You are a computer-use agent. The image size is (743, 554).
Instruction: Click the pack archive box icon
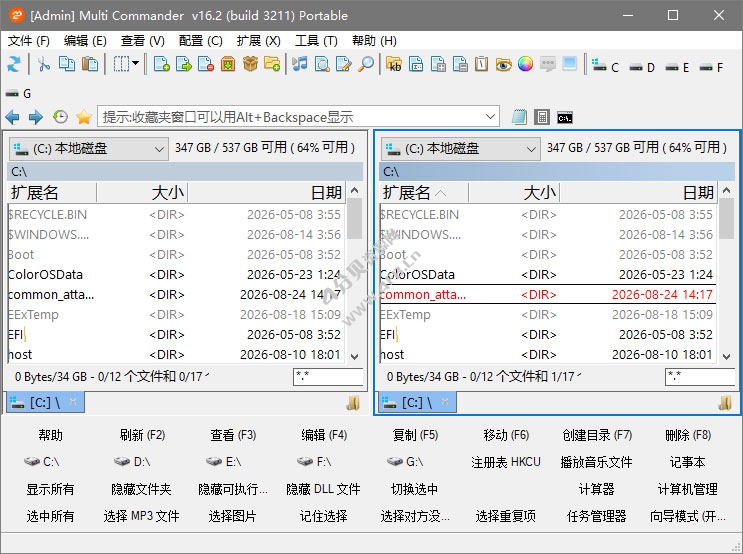pos(228,64)
